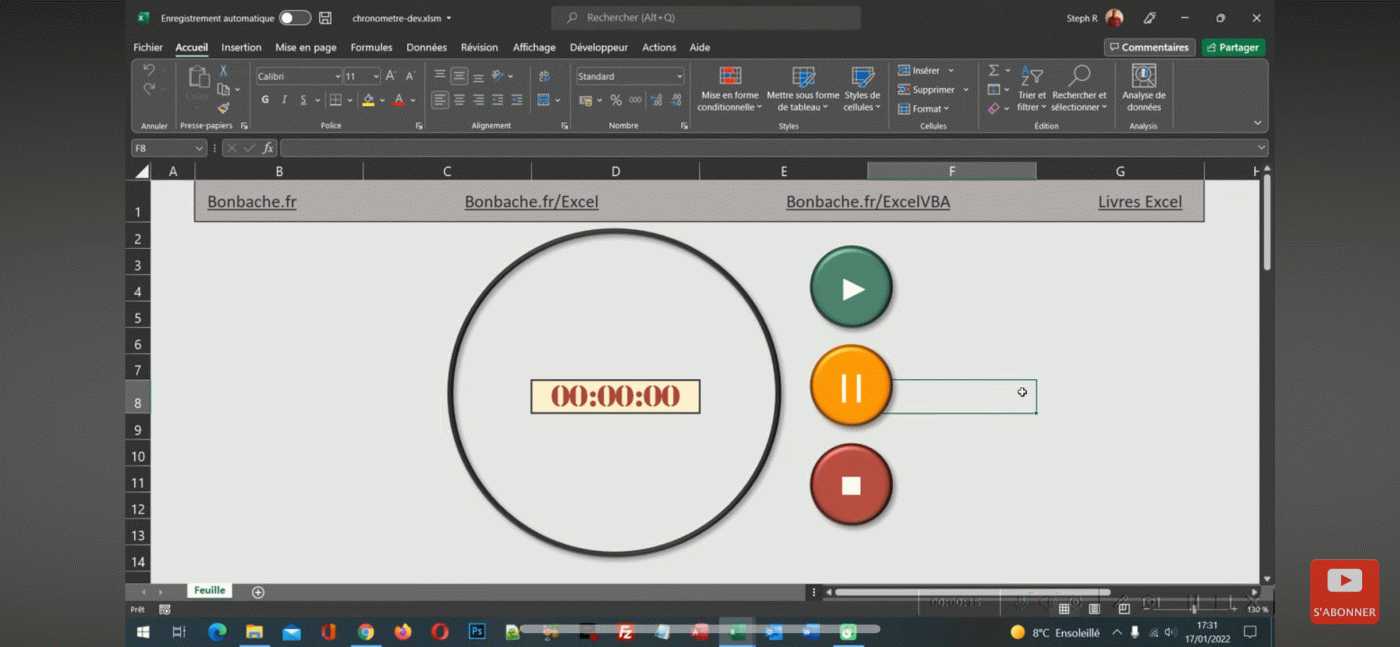Image resolution: width=1400 pixels, height=647 pixels.
Task: Apply italic formatting
Action: [x=284, y=100]
